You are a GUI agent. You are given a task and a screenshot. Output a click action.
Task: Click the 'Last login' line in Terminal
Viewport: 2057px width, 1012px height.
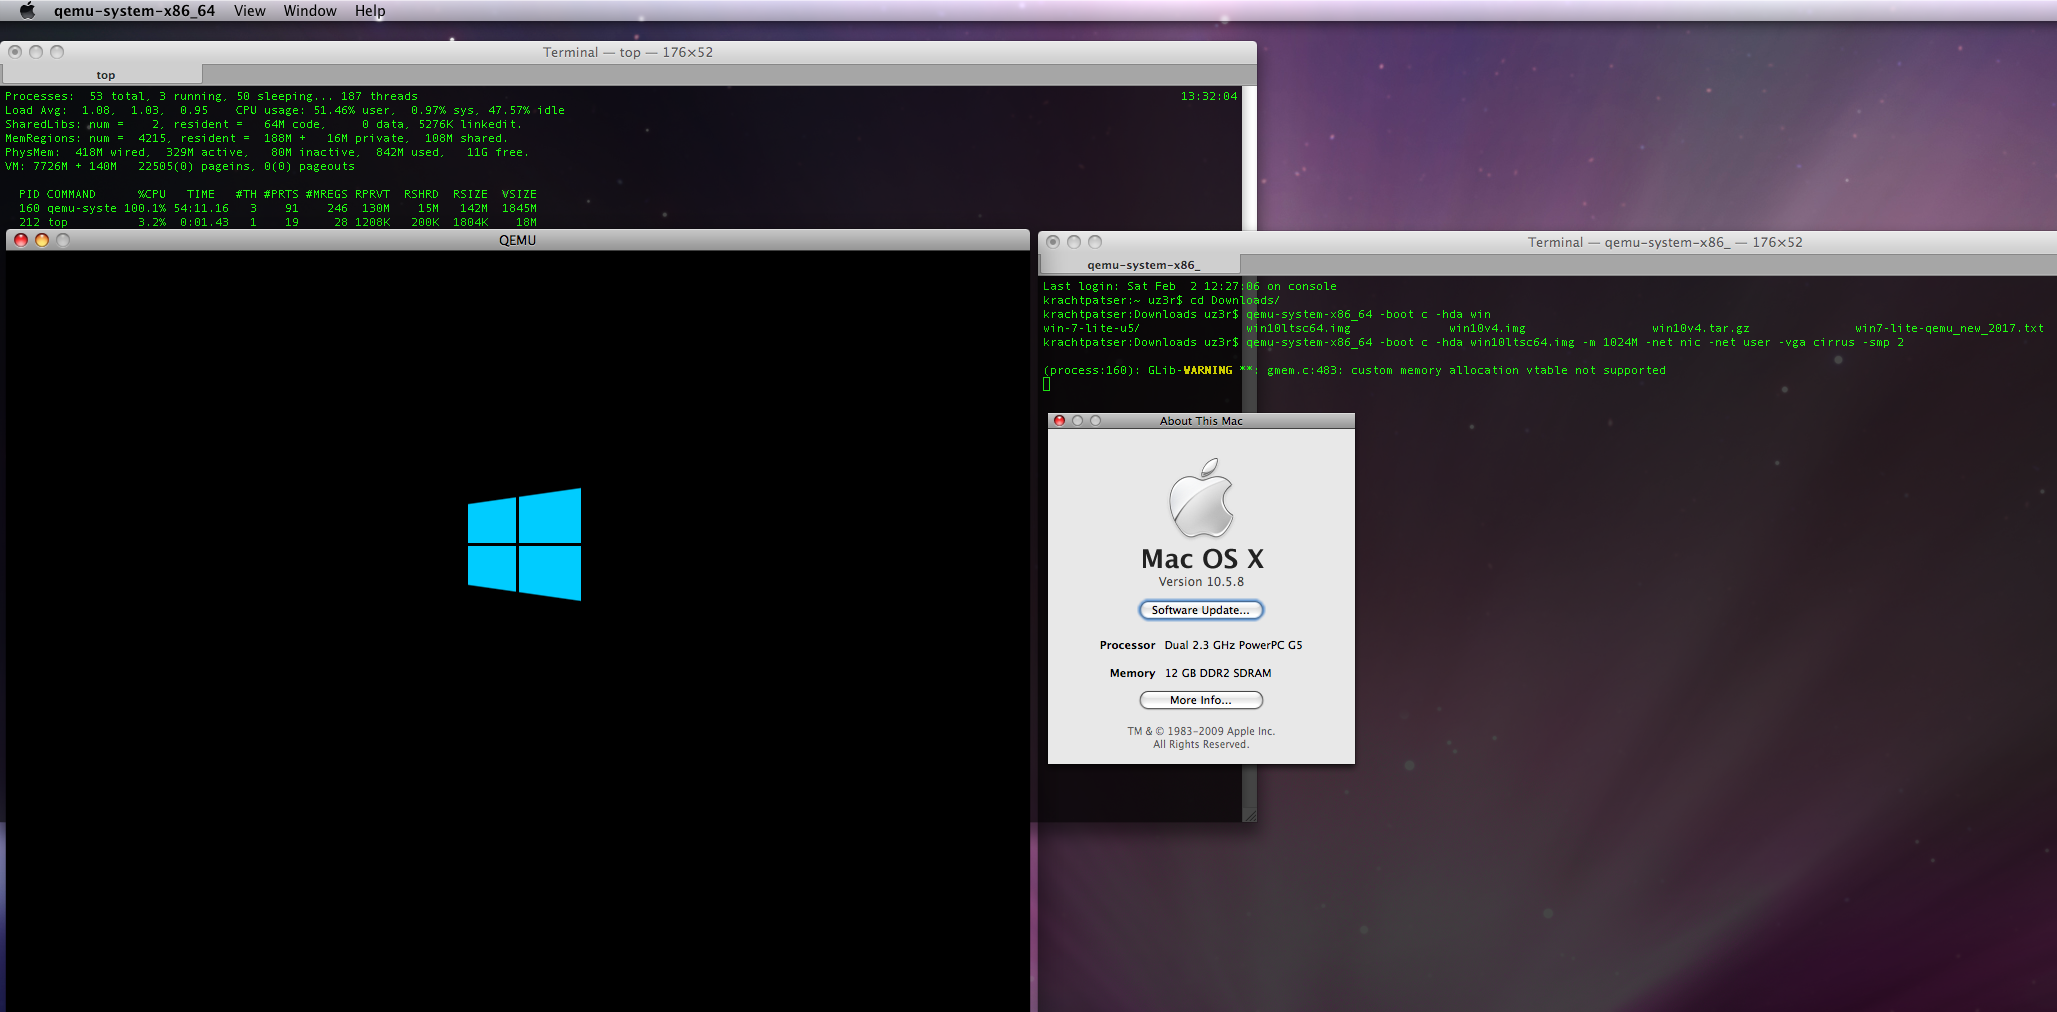click(x=1189, y=286)
